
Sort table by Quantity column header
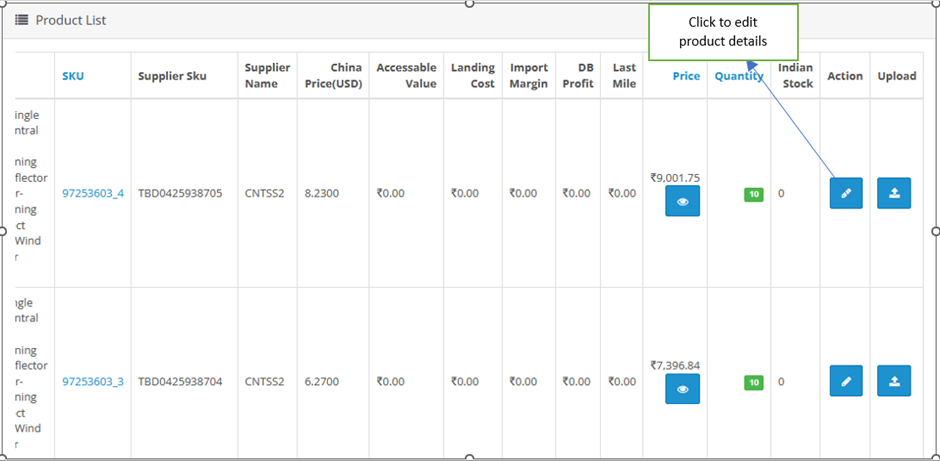pos(739,76)
